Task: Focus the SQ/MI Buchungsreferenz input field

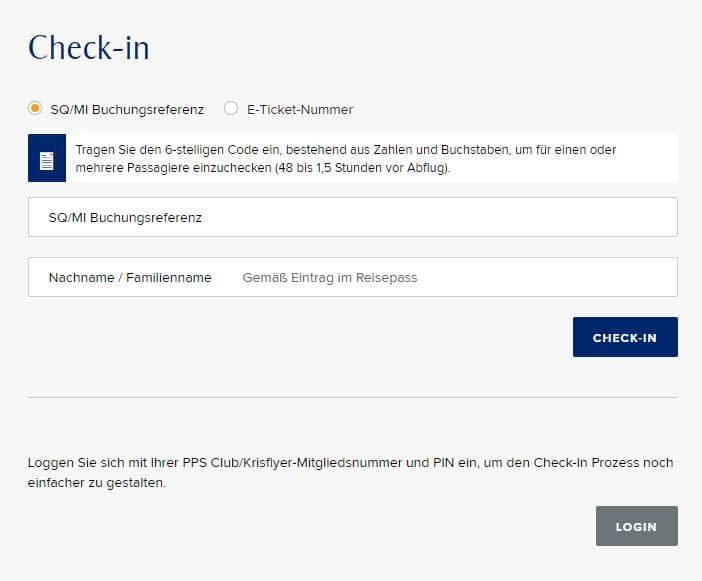Action: [353, 217]
